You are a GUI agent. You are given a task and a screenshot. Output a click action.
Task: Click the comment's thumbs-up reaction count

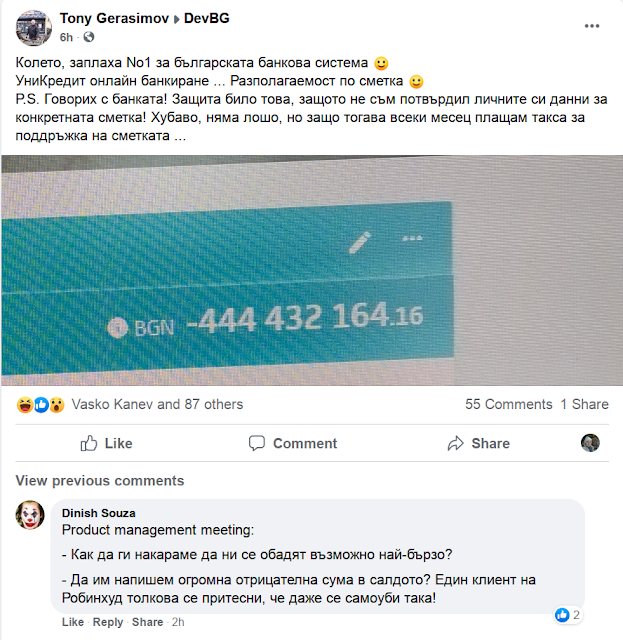point(568,615)
